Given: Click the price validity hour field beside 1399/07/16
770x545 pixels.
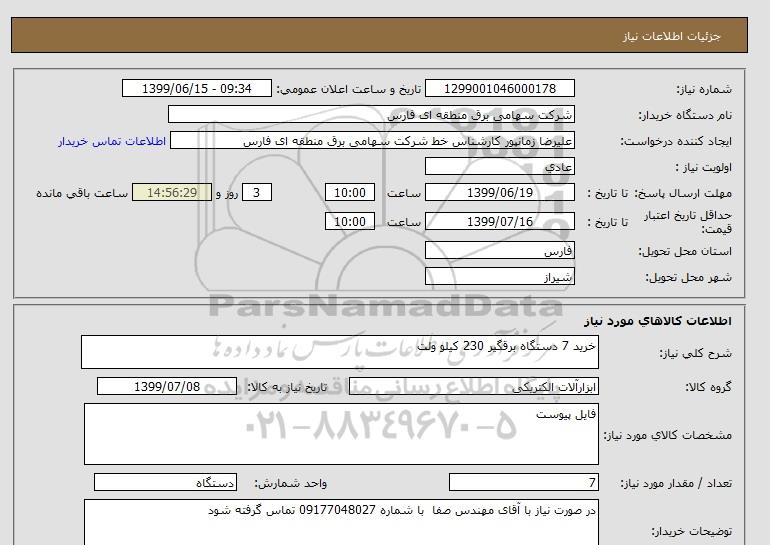Looking at the screenshot, I should pos(350,221).
